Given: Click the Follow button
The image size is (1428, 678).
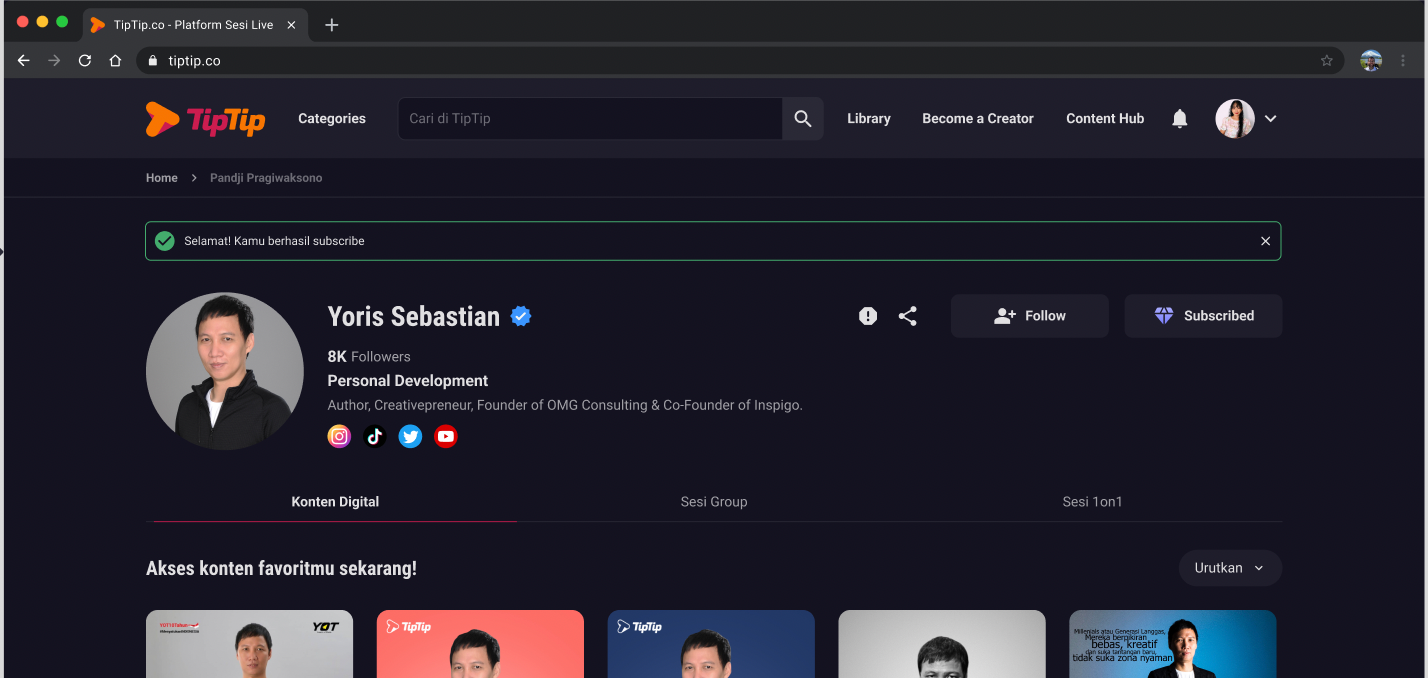Looking at the screenshot, I should point(1030,316).
